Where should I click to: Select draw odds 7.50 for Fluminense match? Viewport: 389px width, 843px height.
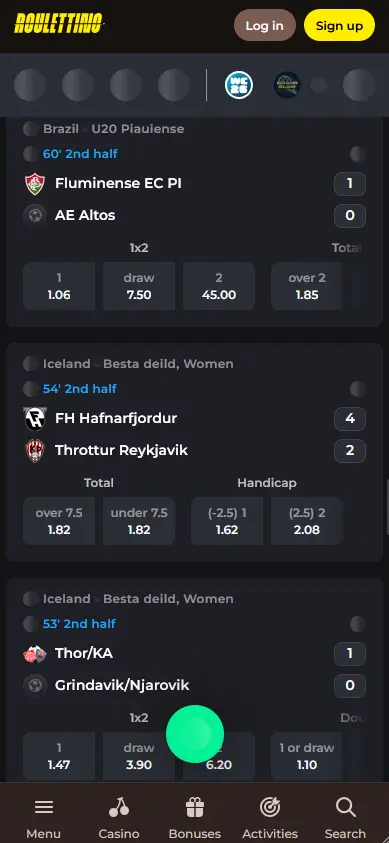pyautogui.click(x=139, y=286)
